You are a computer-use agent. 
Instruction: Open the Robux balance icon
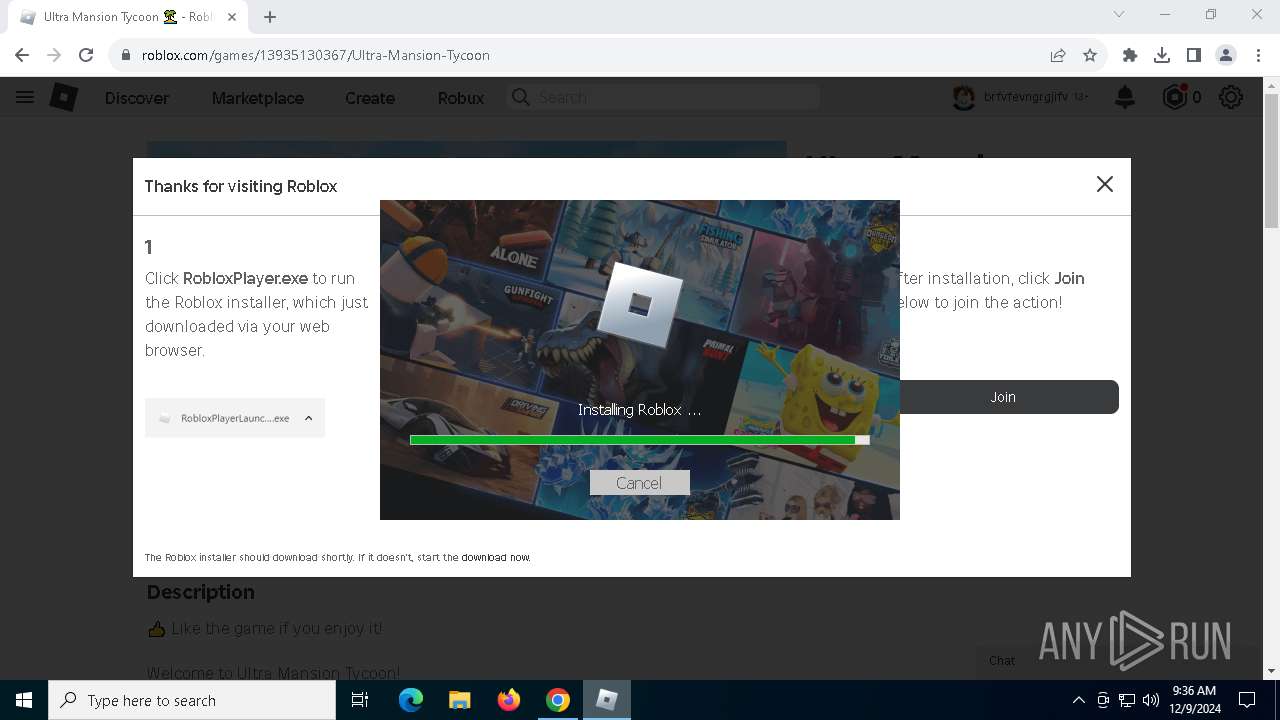(x=1175, y=97)
